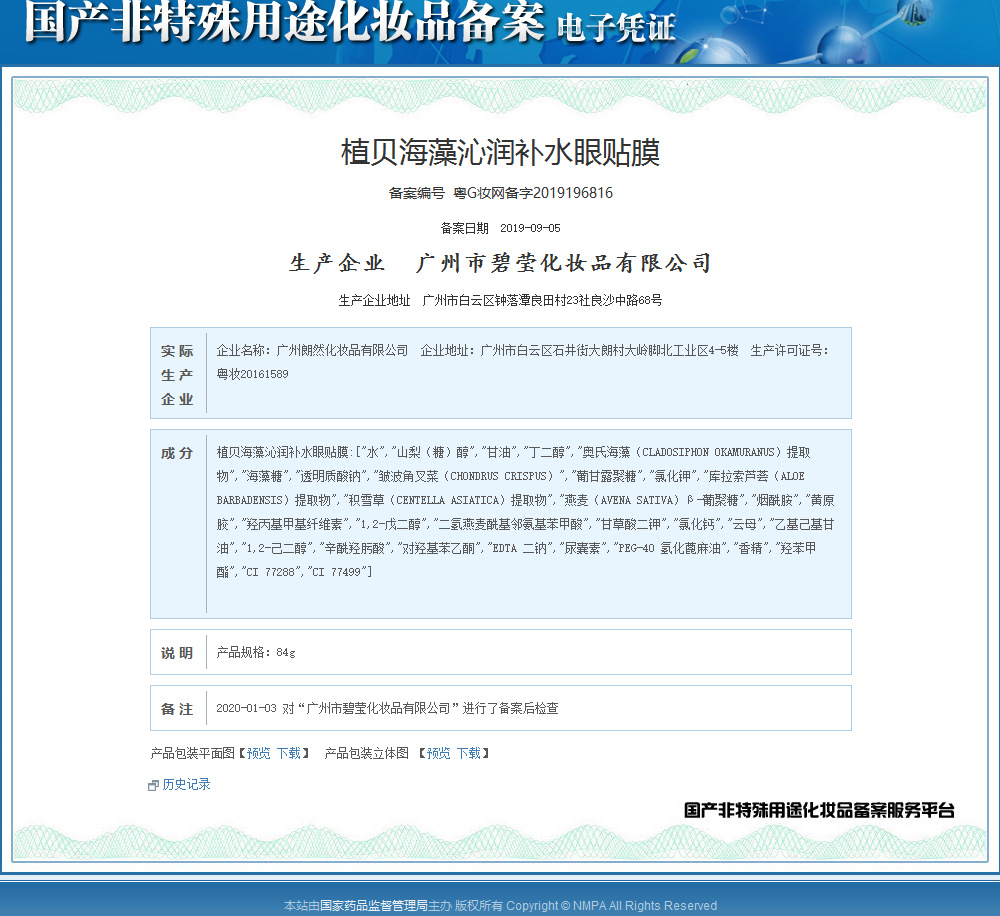
Task: Click the 备注 section label
Action: (x=177, y=709)
